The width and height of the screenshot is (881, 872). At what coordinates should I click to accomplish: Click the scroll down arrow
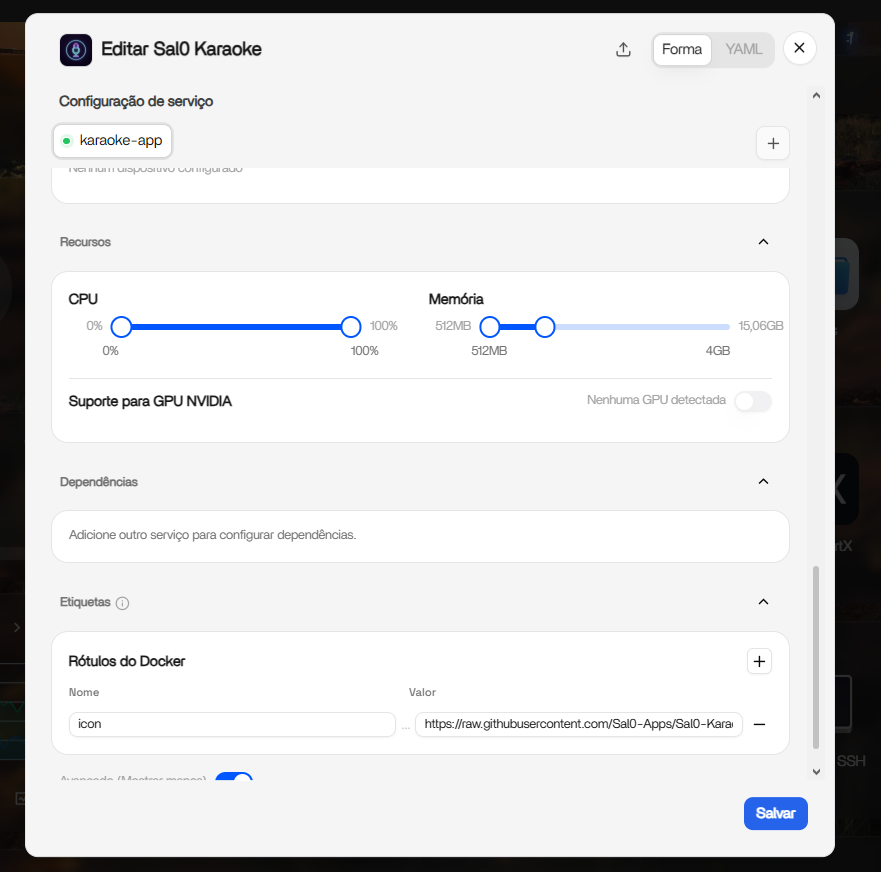coord(816,772)
